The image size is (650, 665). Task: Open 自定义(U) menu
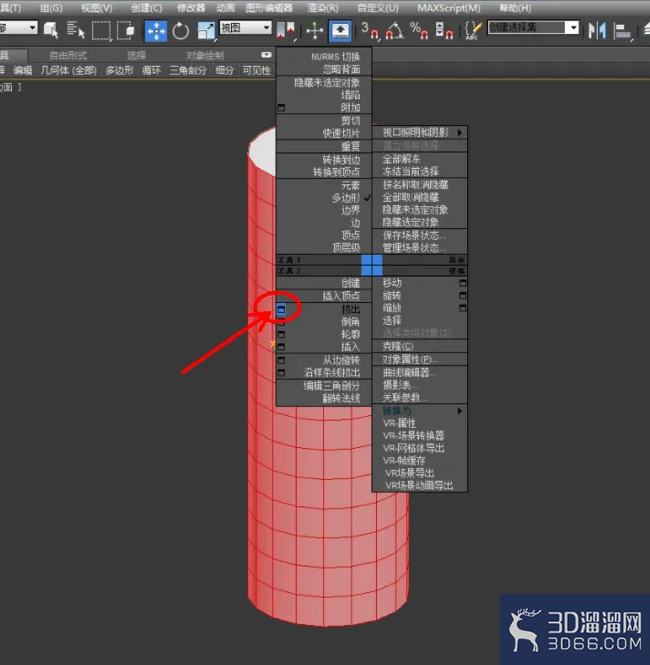(378, 8)
